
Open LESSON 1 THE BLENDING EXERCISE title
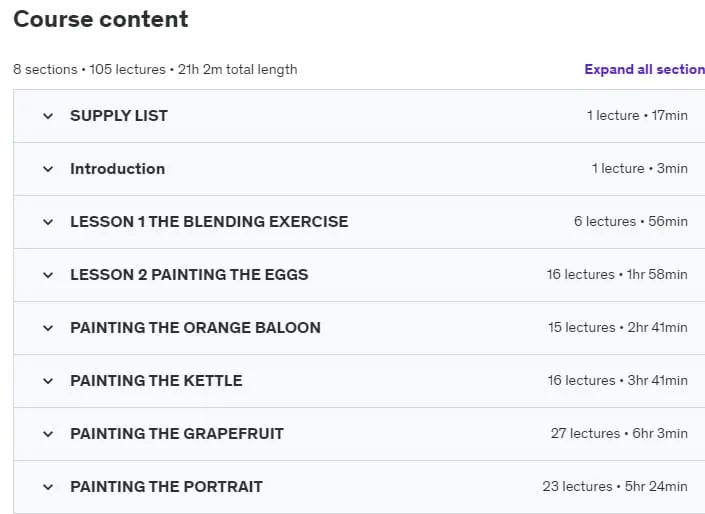point(209,222)
